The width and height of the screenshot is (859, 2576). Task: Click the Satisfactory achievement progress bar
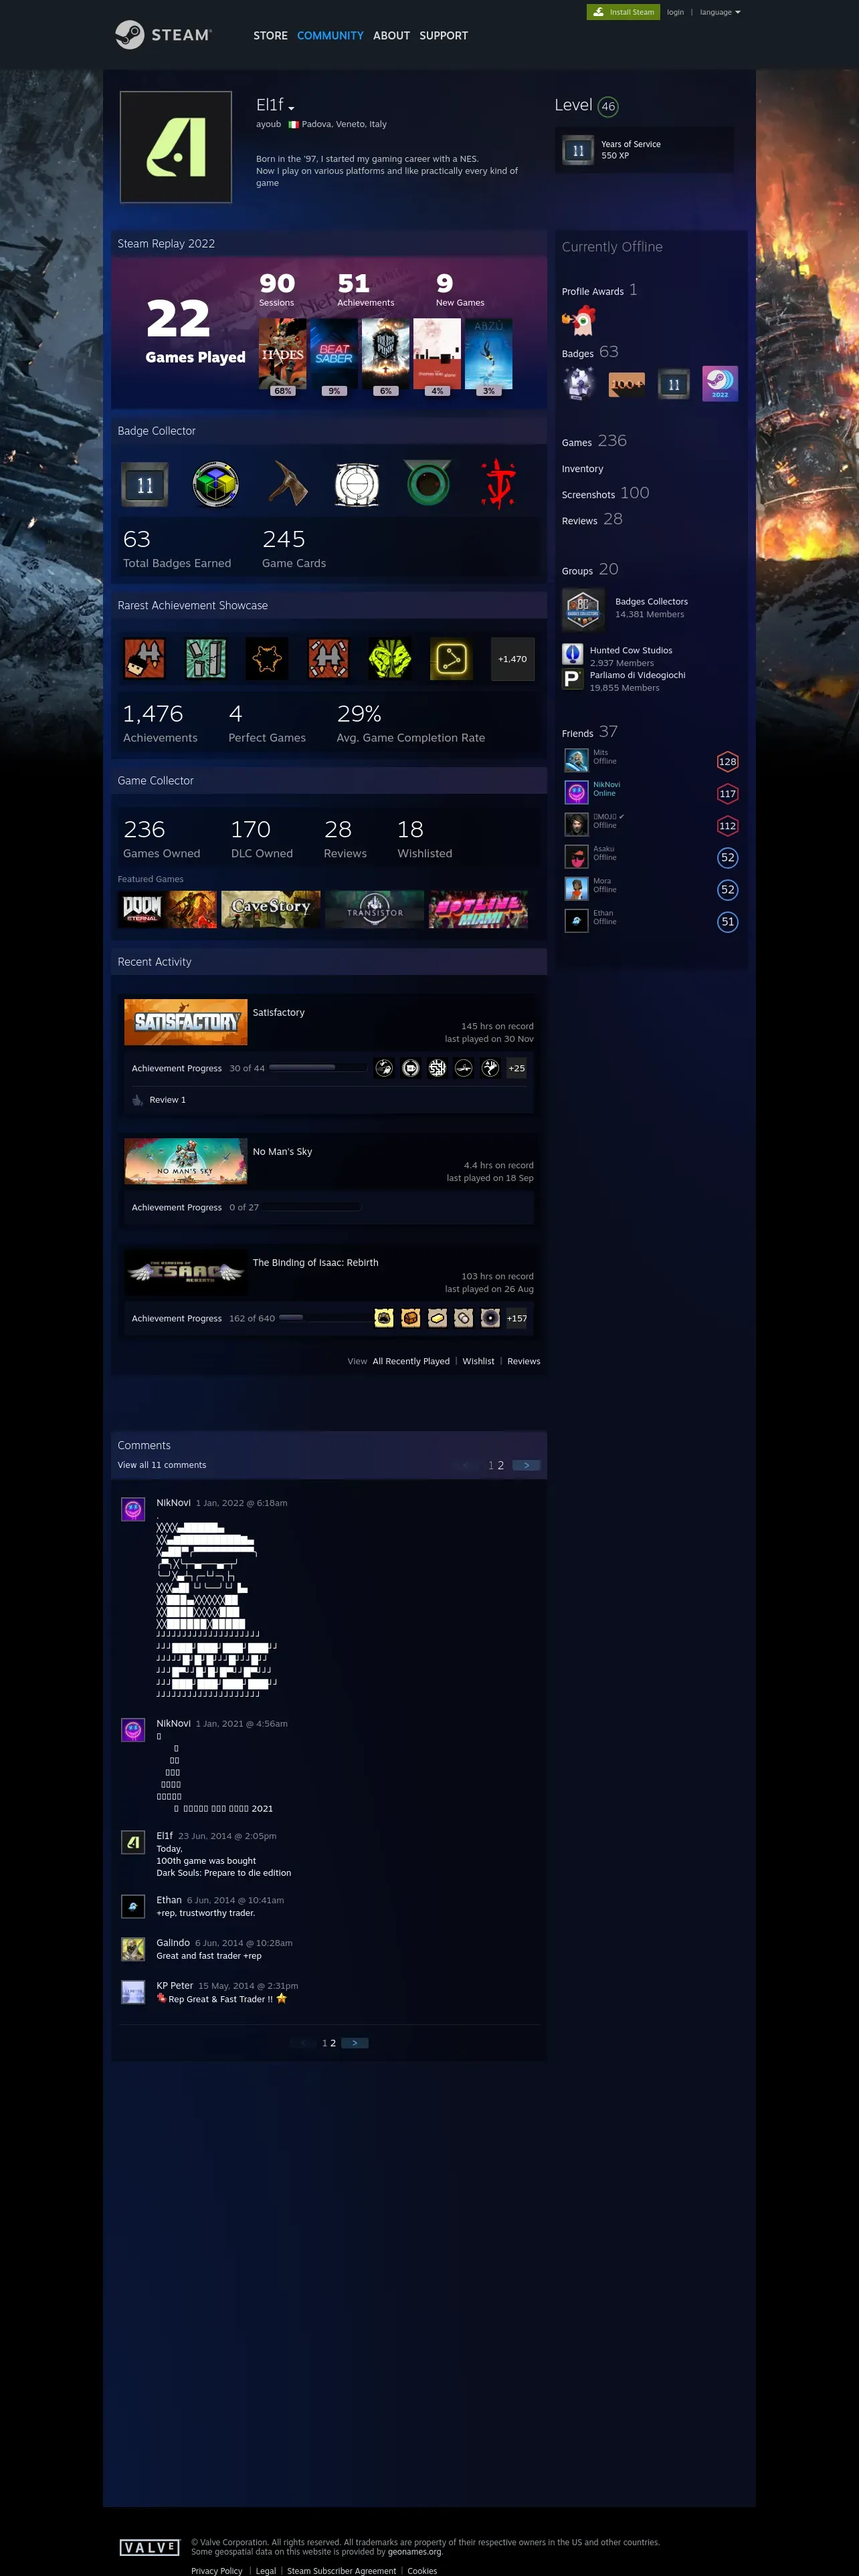coord(317,1068)
